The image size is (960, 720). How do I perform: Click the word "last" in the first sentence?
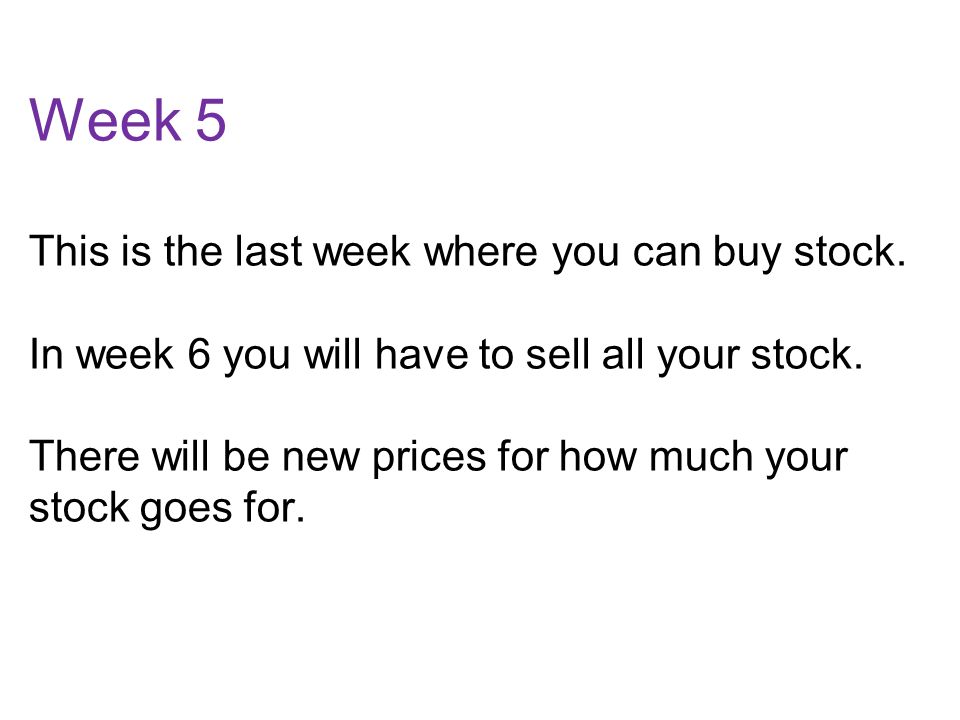tap(269, 250)
